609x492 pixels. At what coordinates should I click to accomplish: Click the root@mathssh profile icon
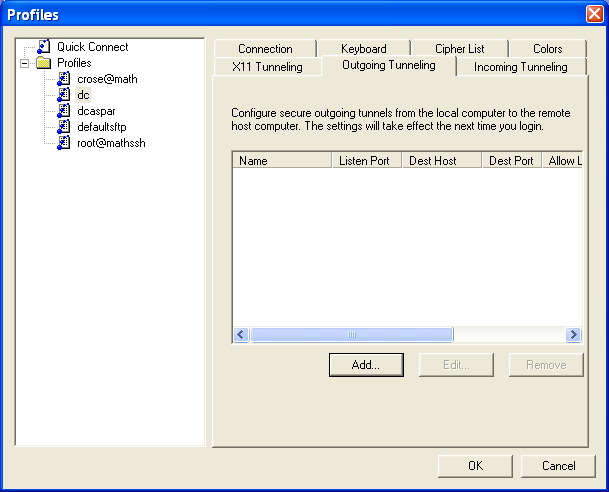(63, 143)
